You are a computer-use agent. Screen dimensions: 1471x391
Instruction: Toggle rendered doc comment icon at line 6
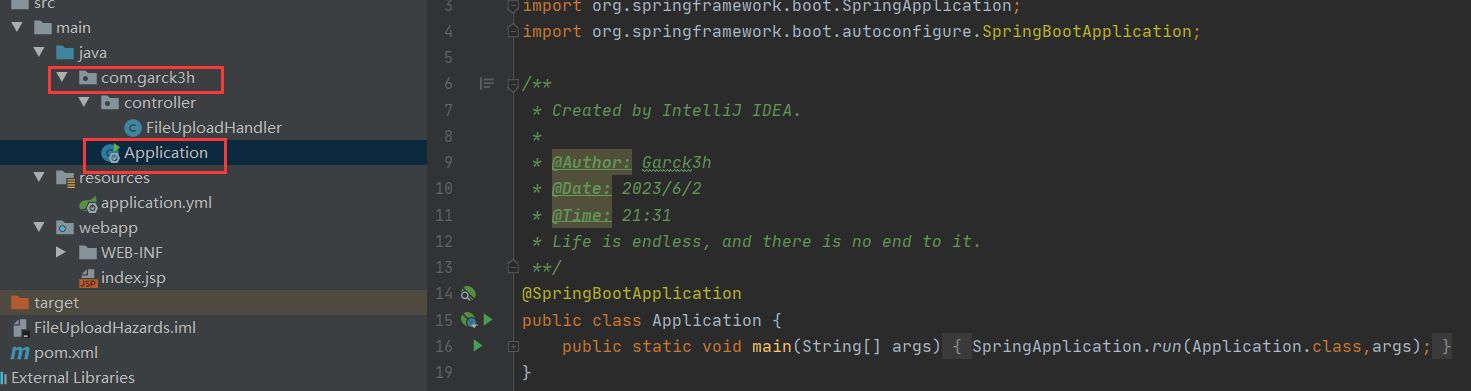coord(487,83)
